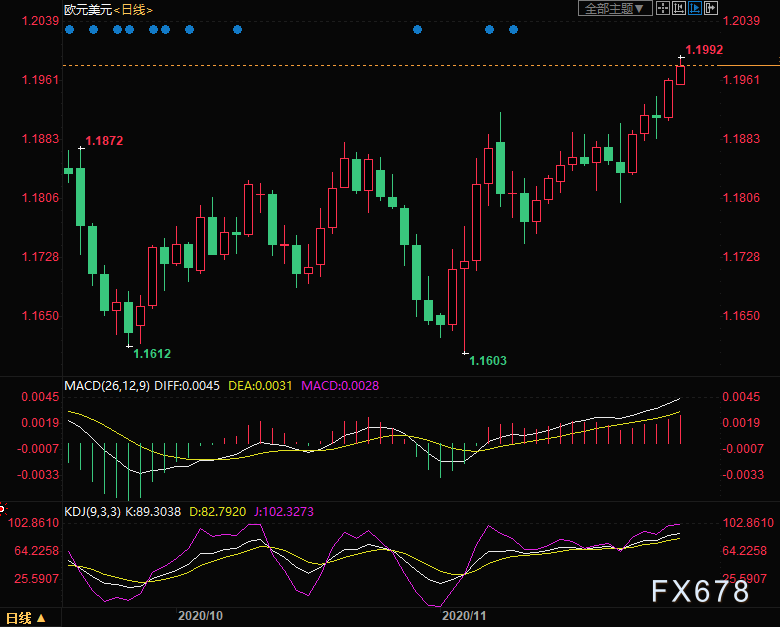Click the 2020/11 date on time axis
Viewport: 780px width, 627px height.
click(x=463, y=618)
